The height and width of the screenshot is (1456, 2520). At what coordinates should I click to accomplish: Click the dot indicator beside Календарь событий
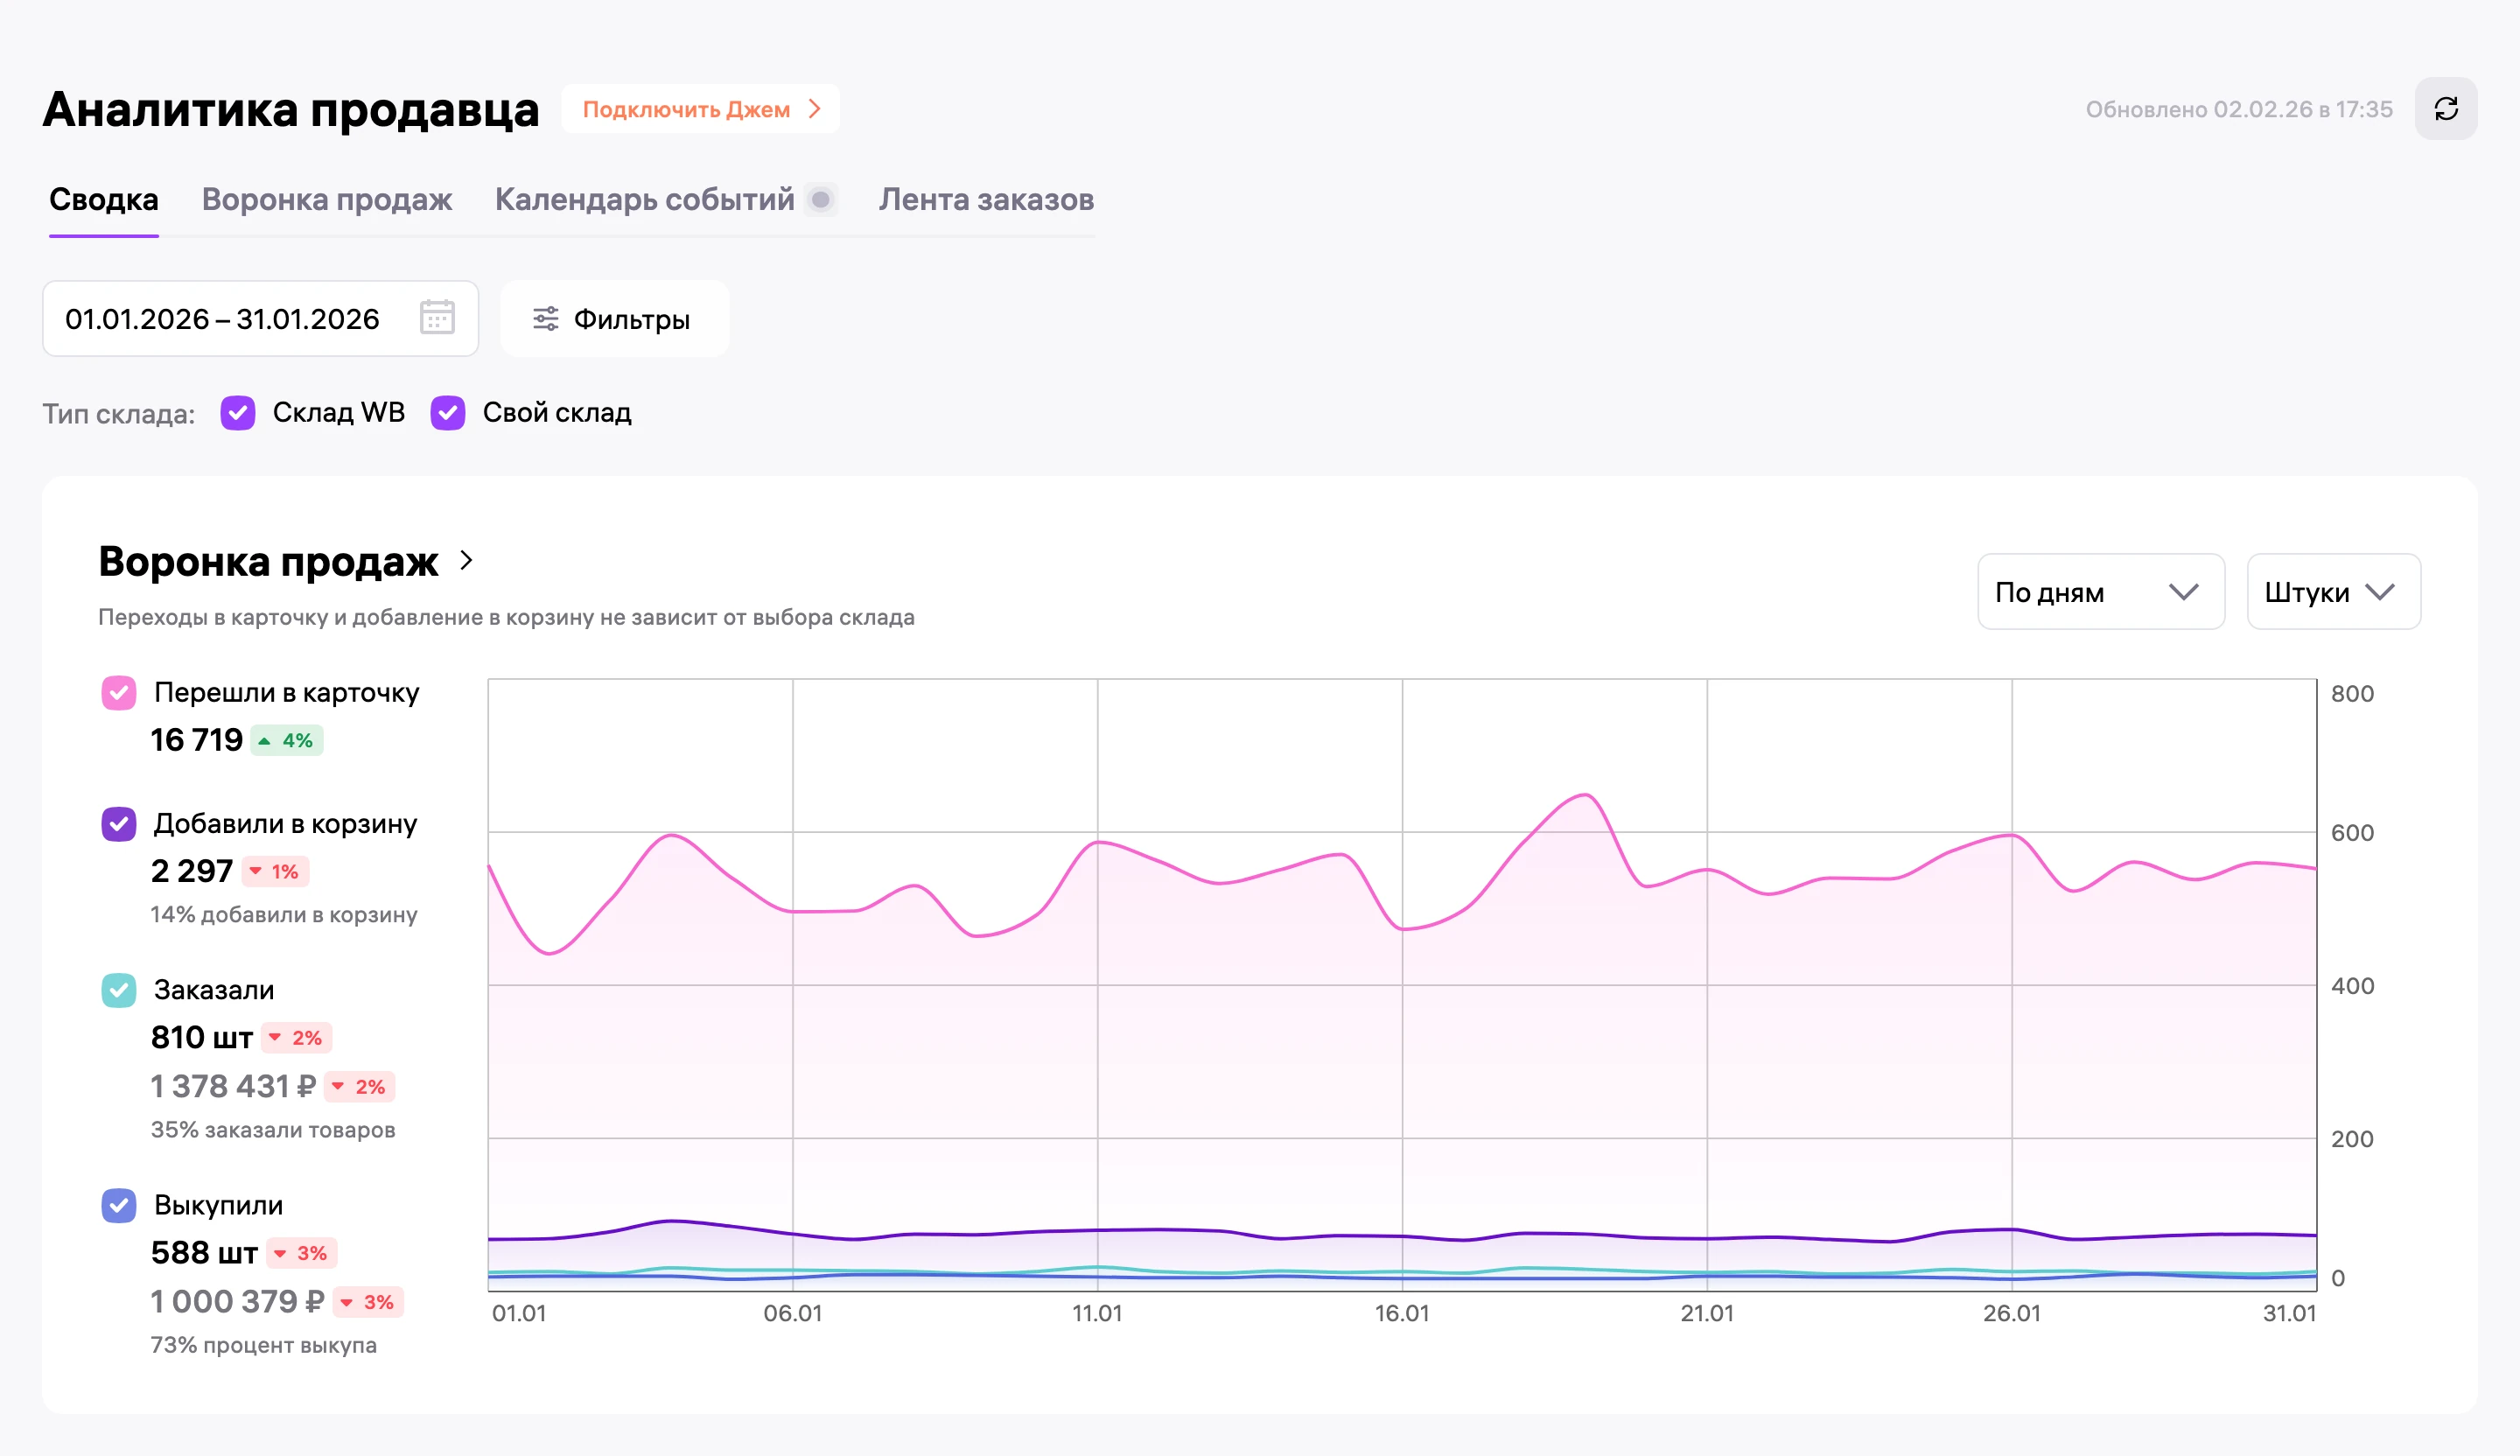821,200
